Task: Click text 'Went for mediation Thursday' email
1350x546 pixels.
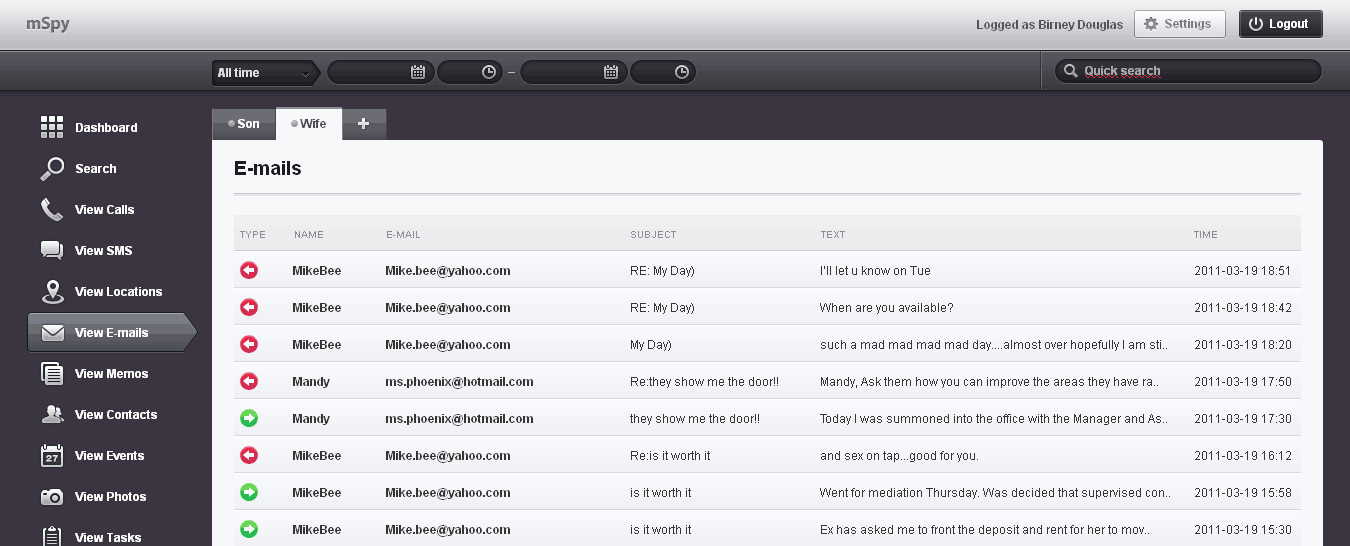Action: click(995, 493)
